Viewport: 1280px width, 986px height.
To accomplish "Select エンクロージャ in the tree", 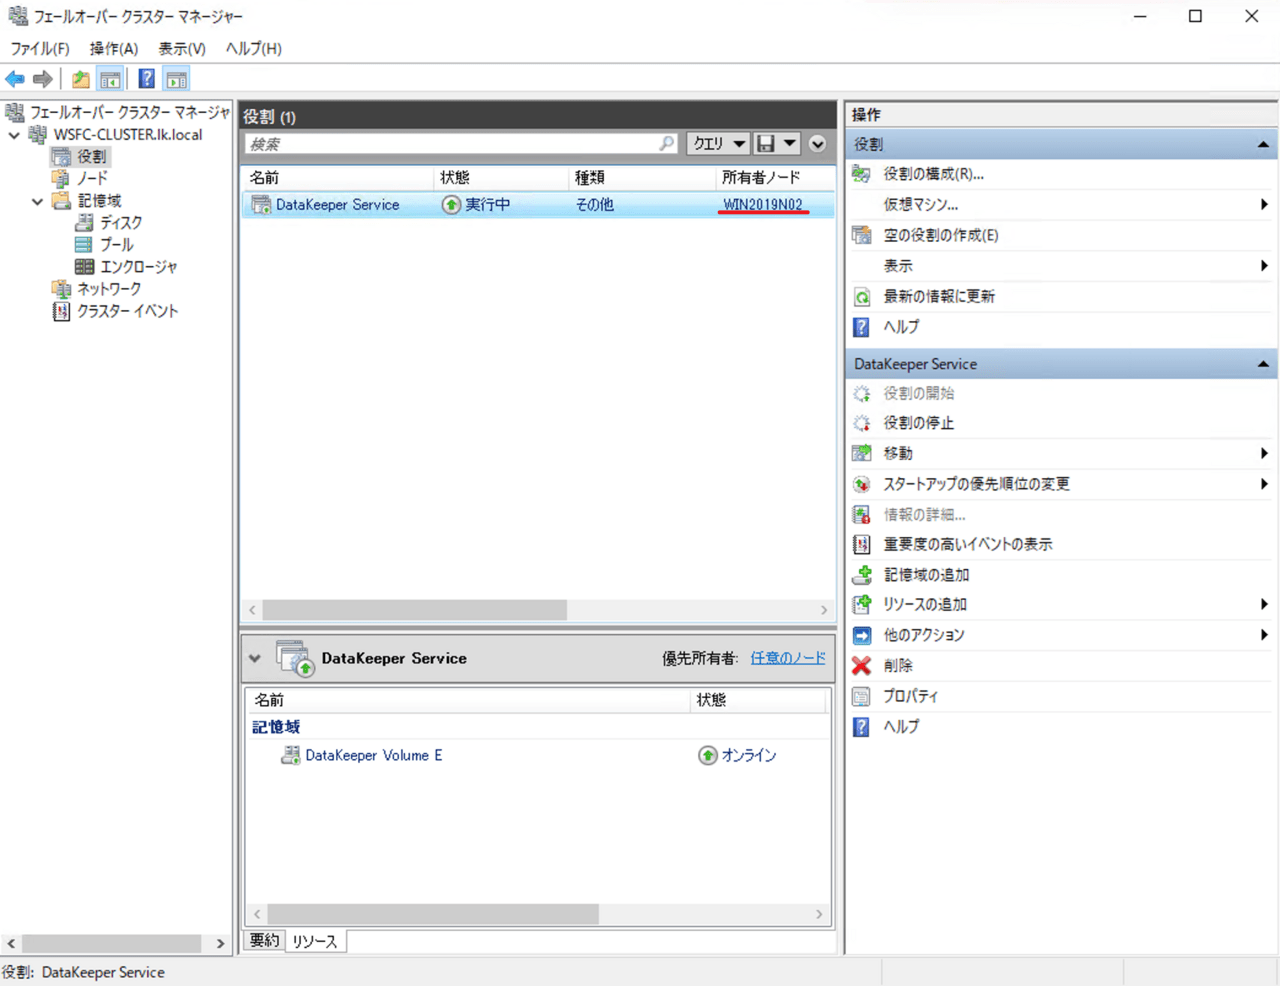I will (139, 267).
